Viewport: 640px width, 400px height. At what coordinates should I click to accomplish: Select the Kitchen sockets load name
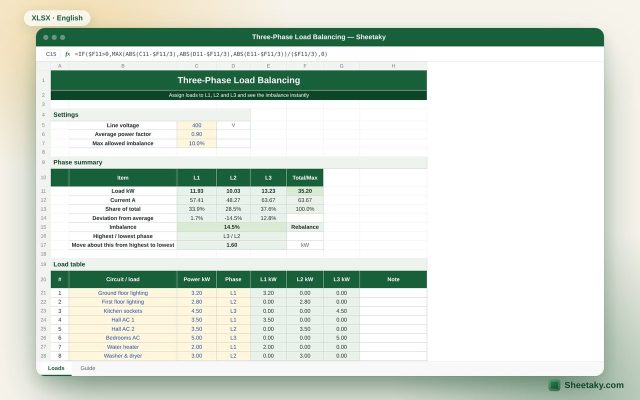(123, 311)
